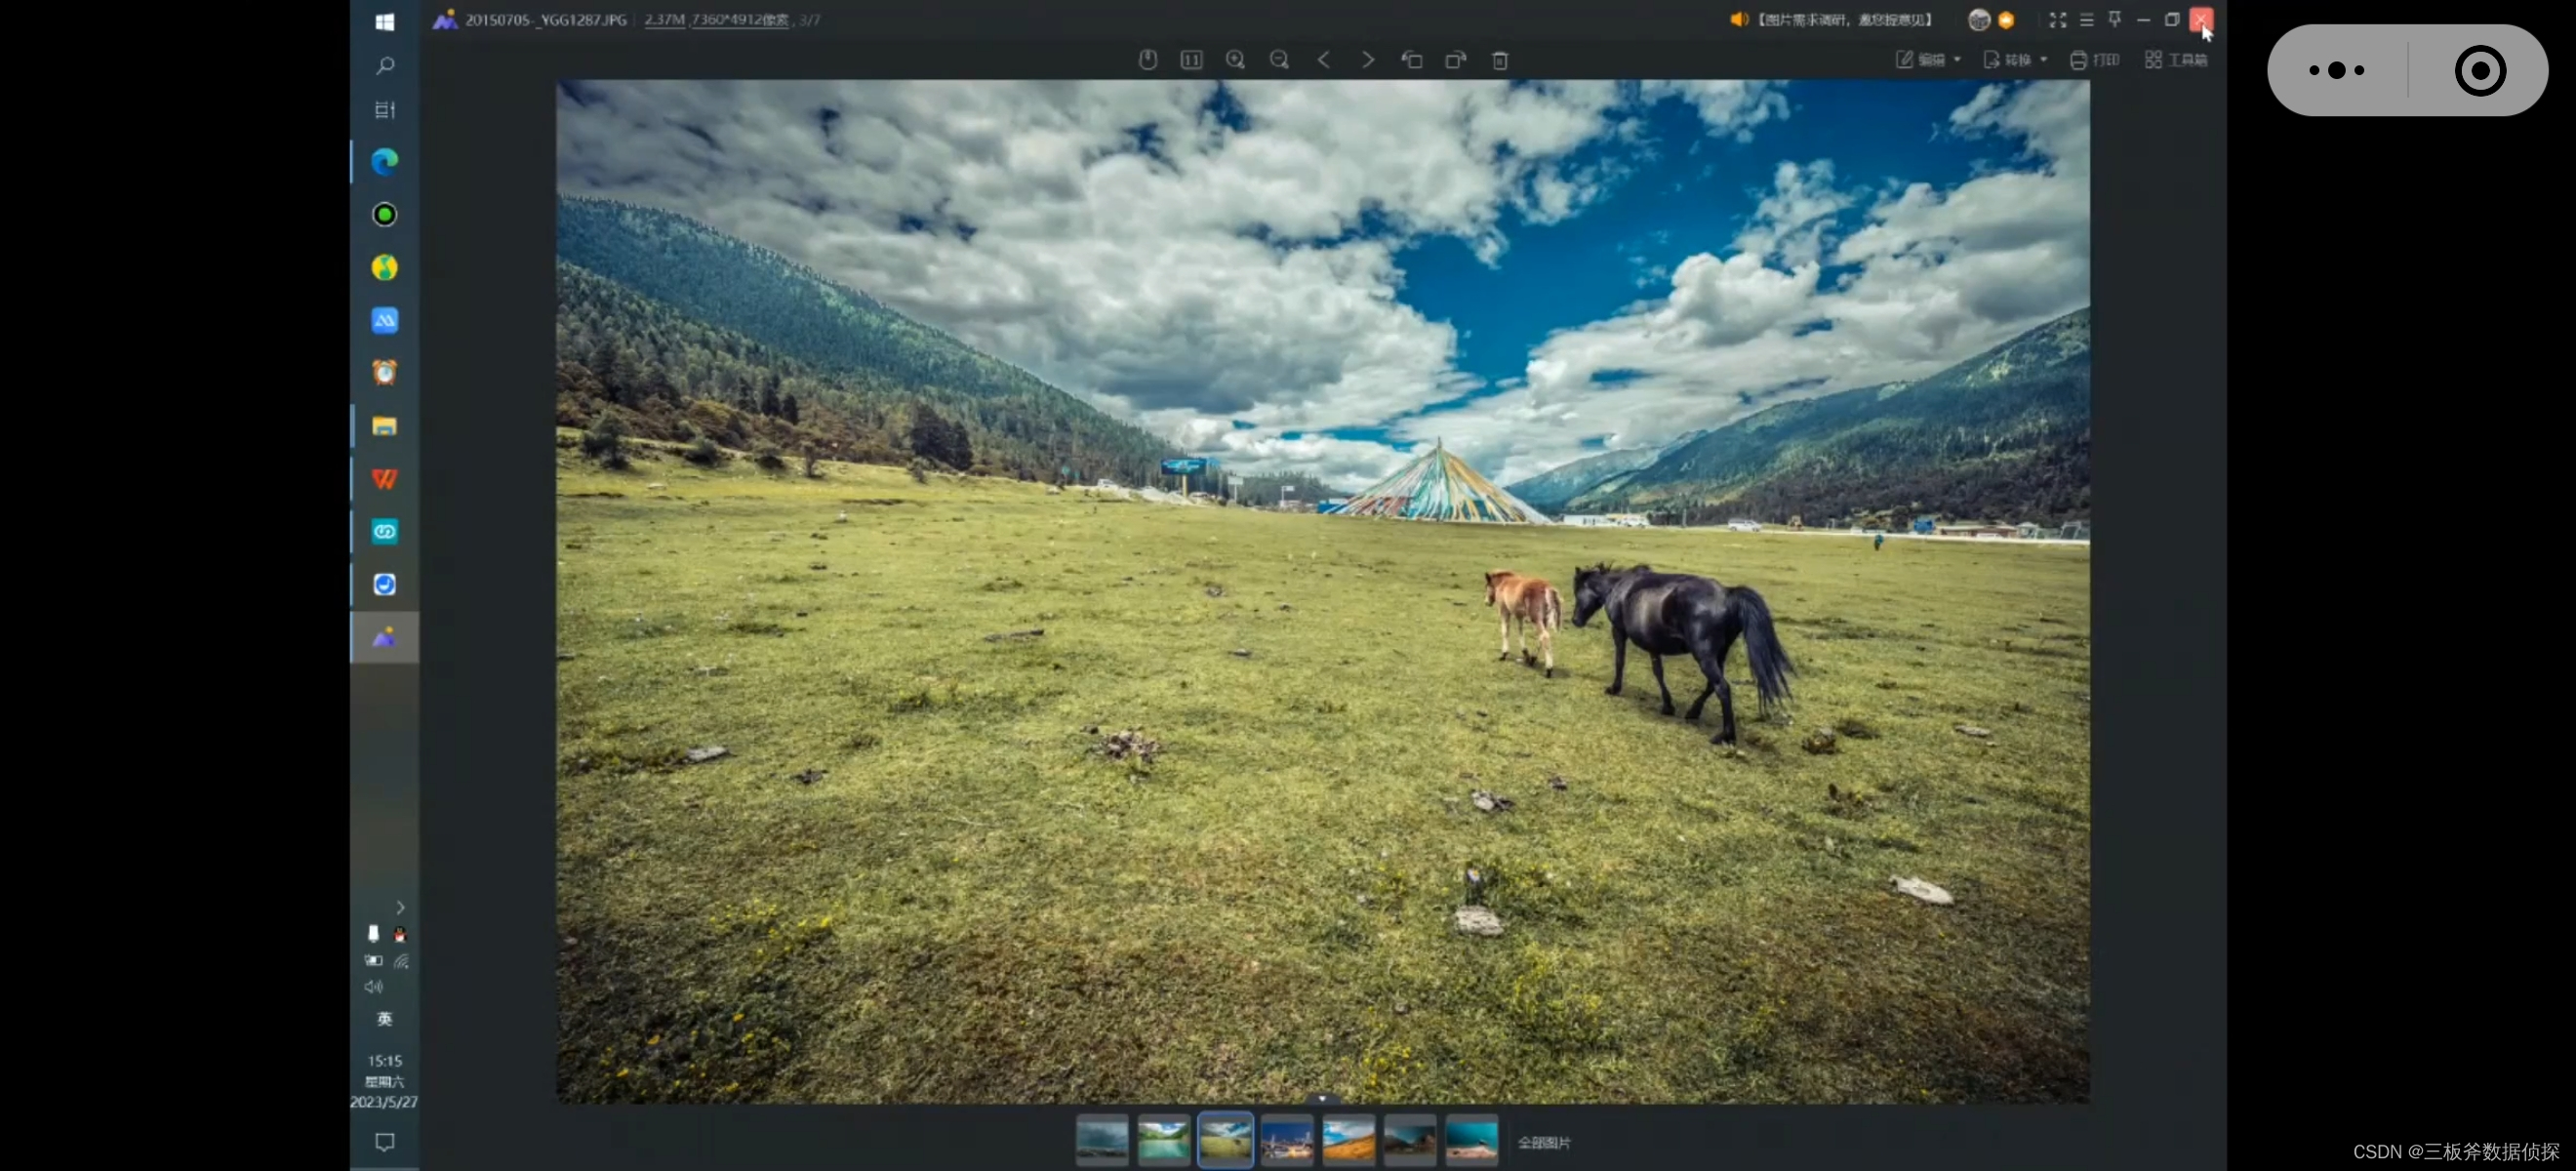The height and width of the screenshot is (1171, 2576).
Task: Click the 全部图片 all pictures link
Action: pos(1544,1142)
